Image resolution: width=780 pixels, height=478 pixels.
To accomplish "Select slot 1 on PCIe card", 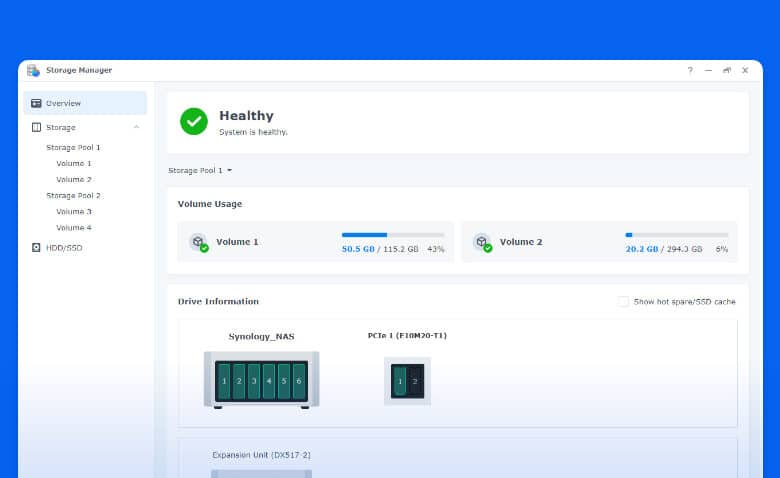I will click(x=399, y=382).
